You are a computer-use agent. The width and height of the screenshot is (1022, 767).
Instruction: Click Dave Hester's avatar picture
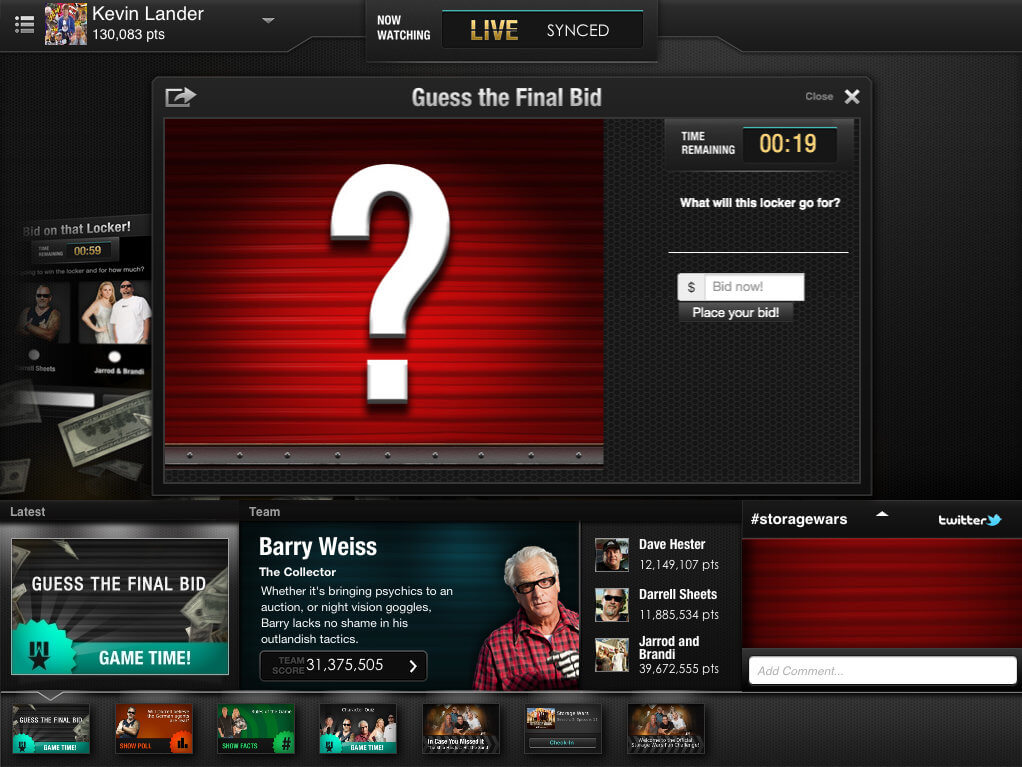612,555
